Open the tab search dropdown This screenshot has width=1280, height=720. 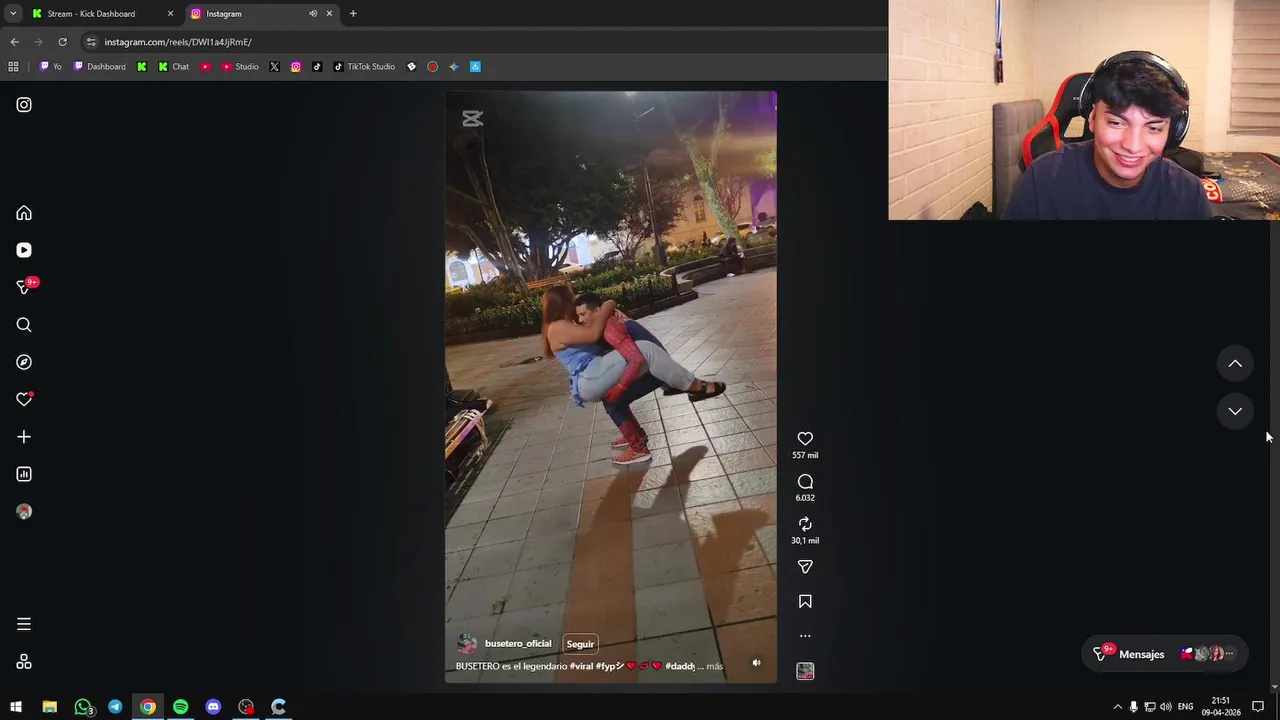click(13, 14)
